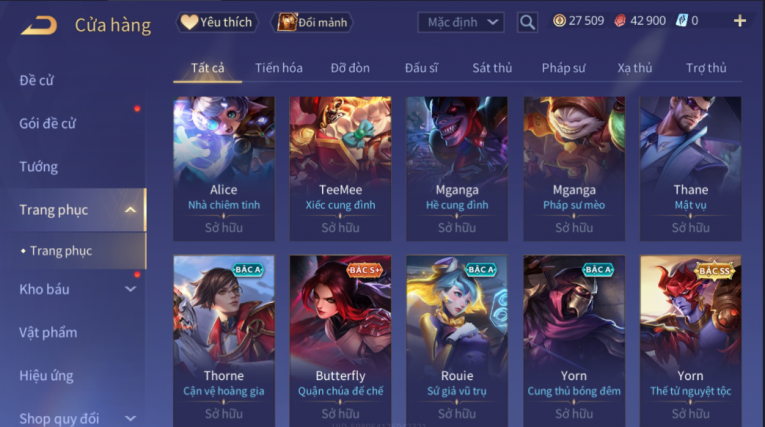765x427 pixels.
Task: Collapse the Trang phục sidebar section
Action: pyautogui.click(x=130, y=210)
